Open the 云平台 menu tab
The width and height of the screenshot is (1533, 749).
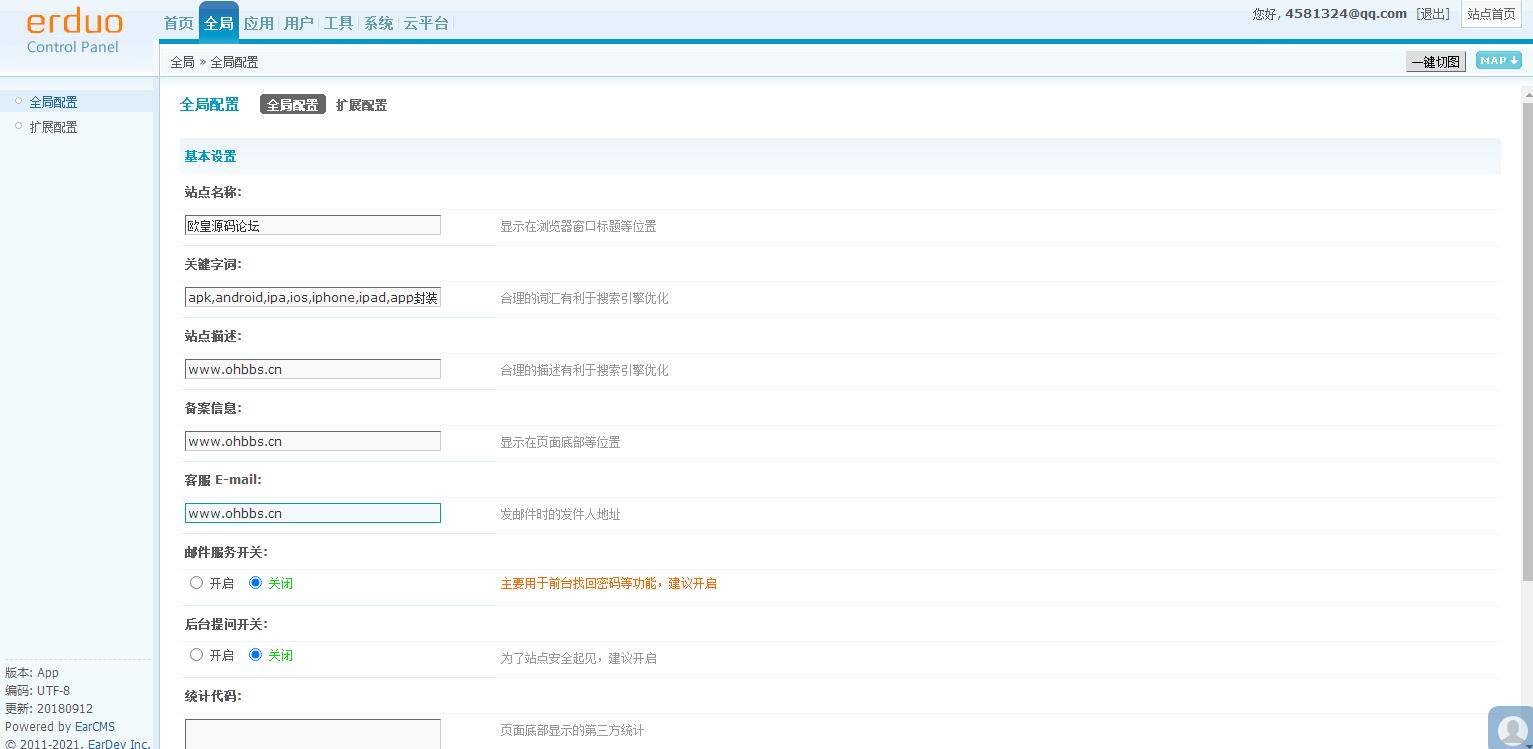click(x=426, y=23)
